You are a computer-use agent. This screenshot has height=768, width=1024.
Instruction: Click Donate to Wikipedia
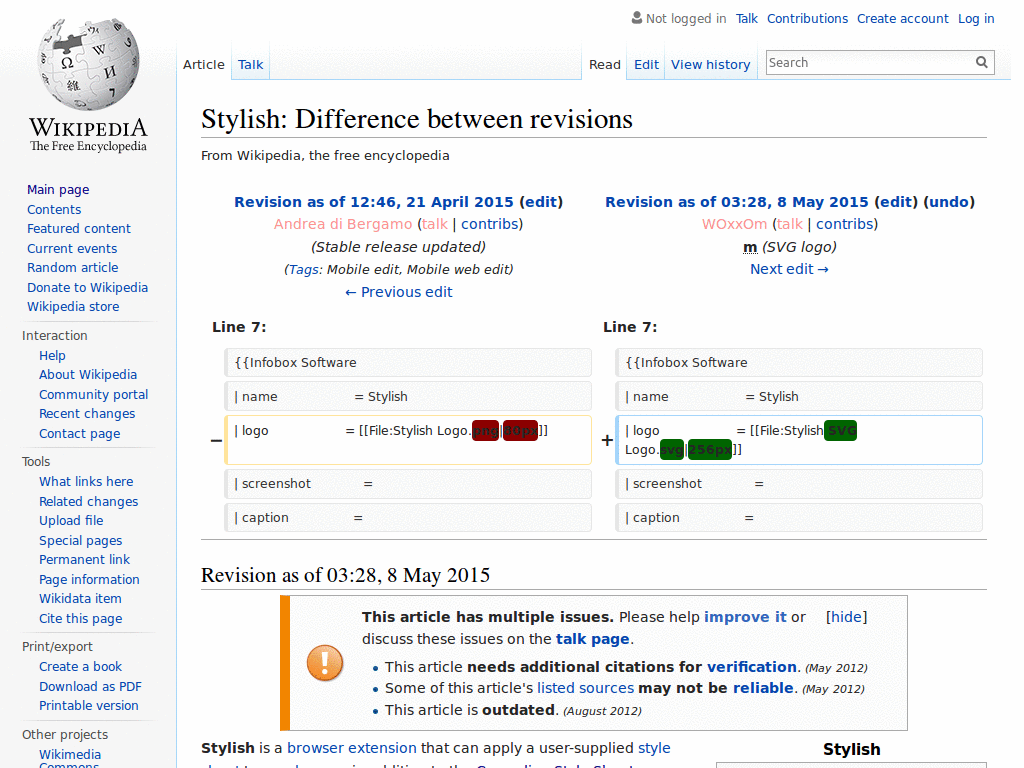coord(88,287)
